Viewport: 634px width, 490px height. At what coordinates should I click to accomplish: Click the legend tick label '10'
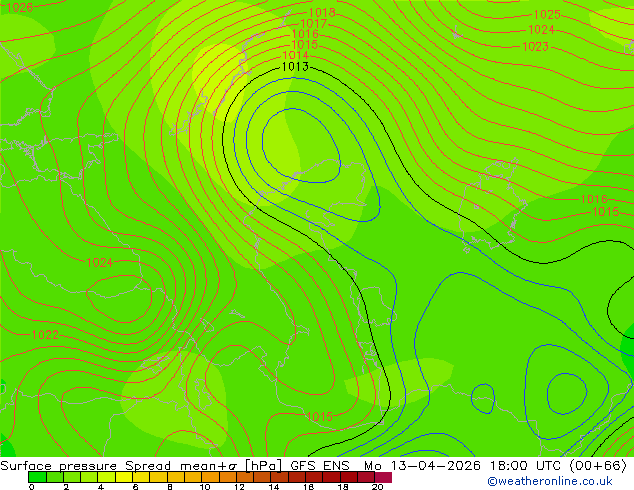tap(205, 486)
